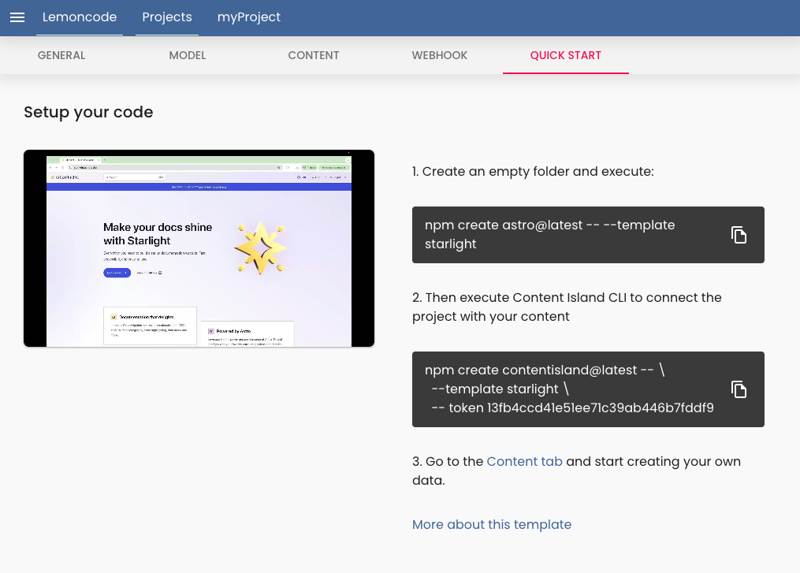Click the token line in contentisland code block
Image resolution: width=800 pixels, height=573 pixels.
click(x=571, y=408)
